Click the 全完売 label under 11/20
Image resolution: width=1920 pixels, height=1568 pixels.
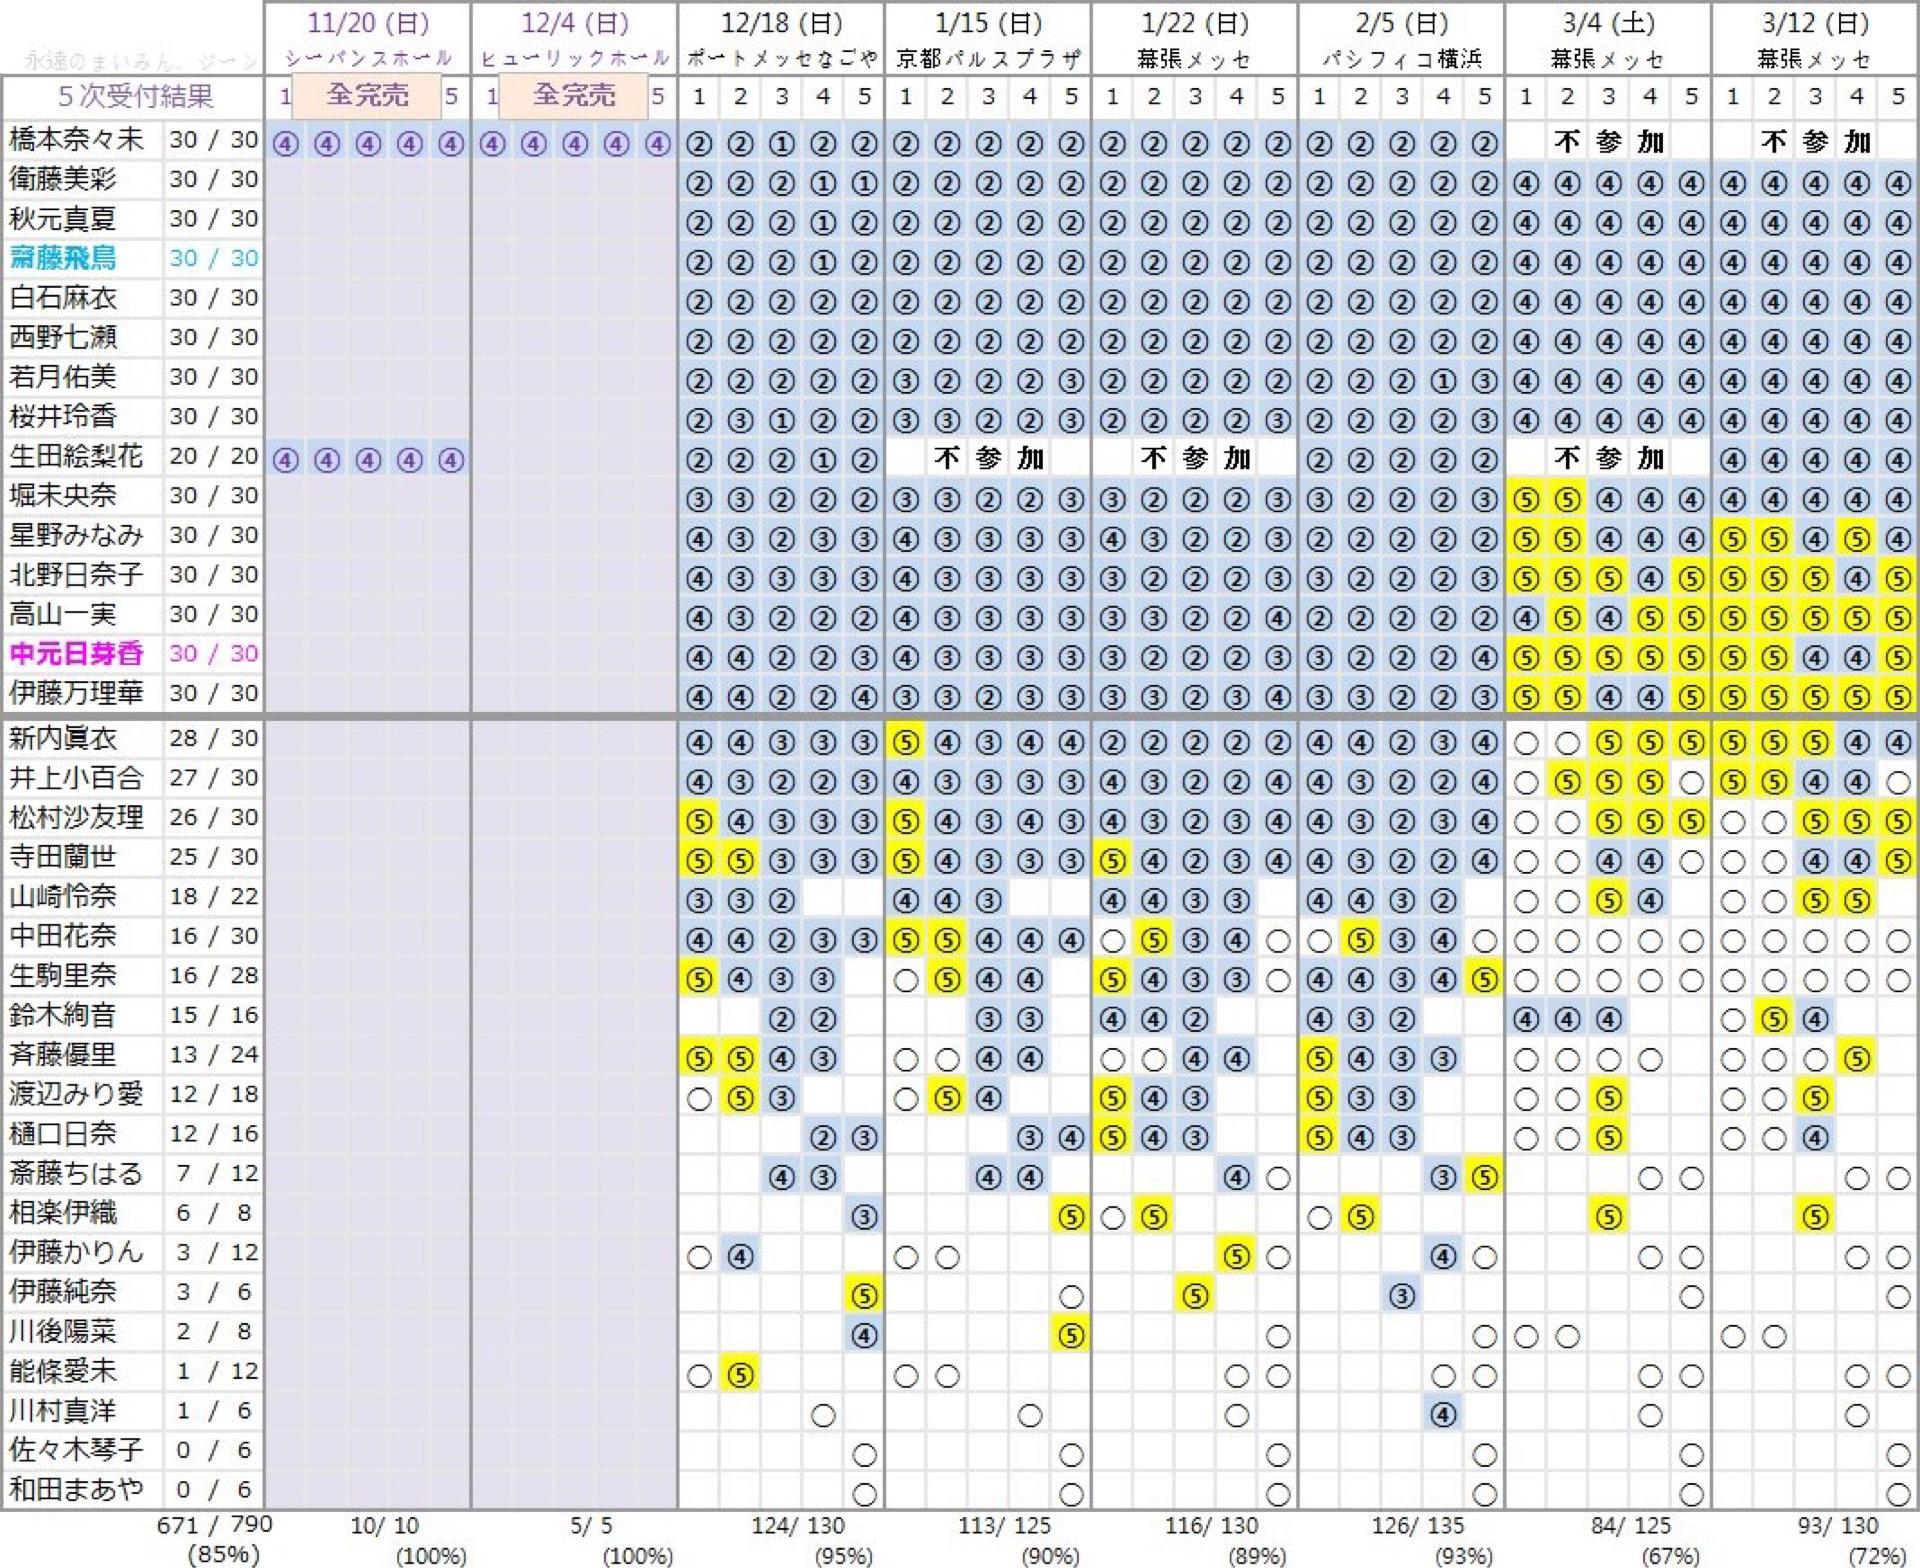pos(367,96)
